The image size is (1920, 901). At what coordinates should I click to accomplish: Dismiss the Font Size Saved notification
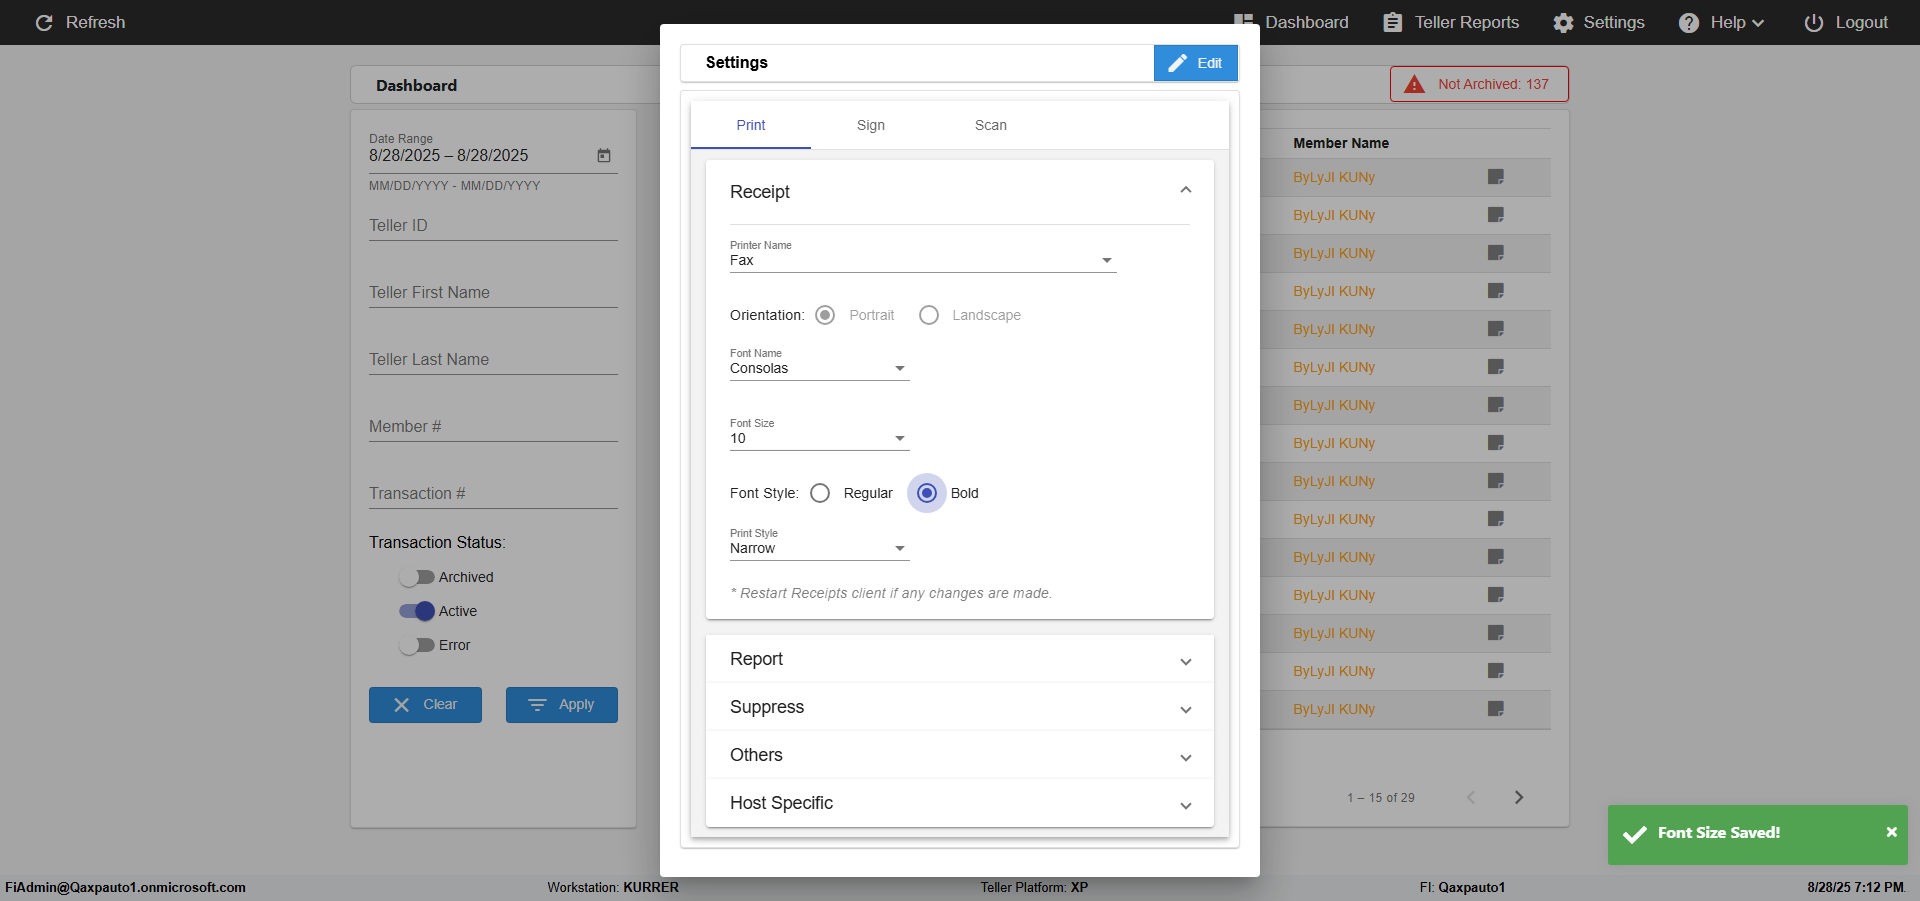1891,832
